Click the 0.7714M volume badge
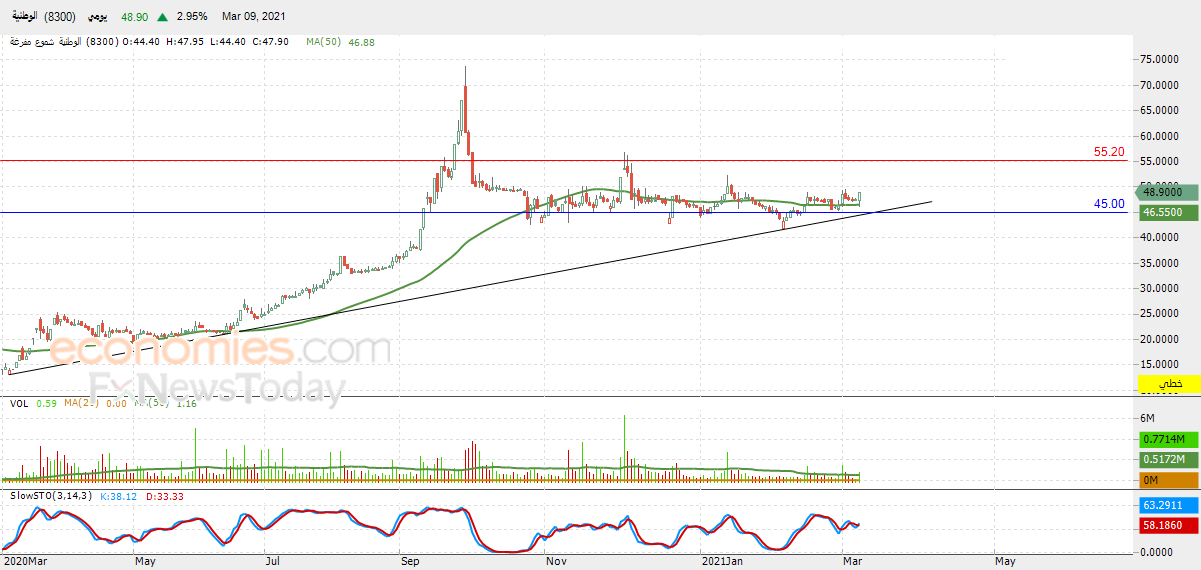 (x=1168, y=439)
